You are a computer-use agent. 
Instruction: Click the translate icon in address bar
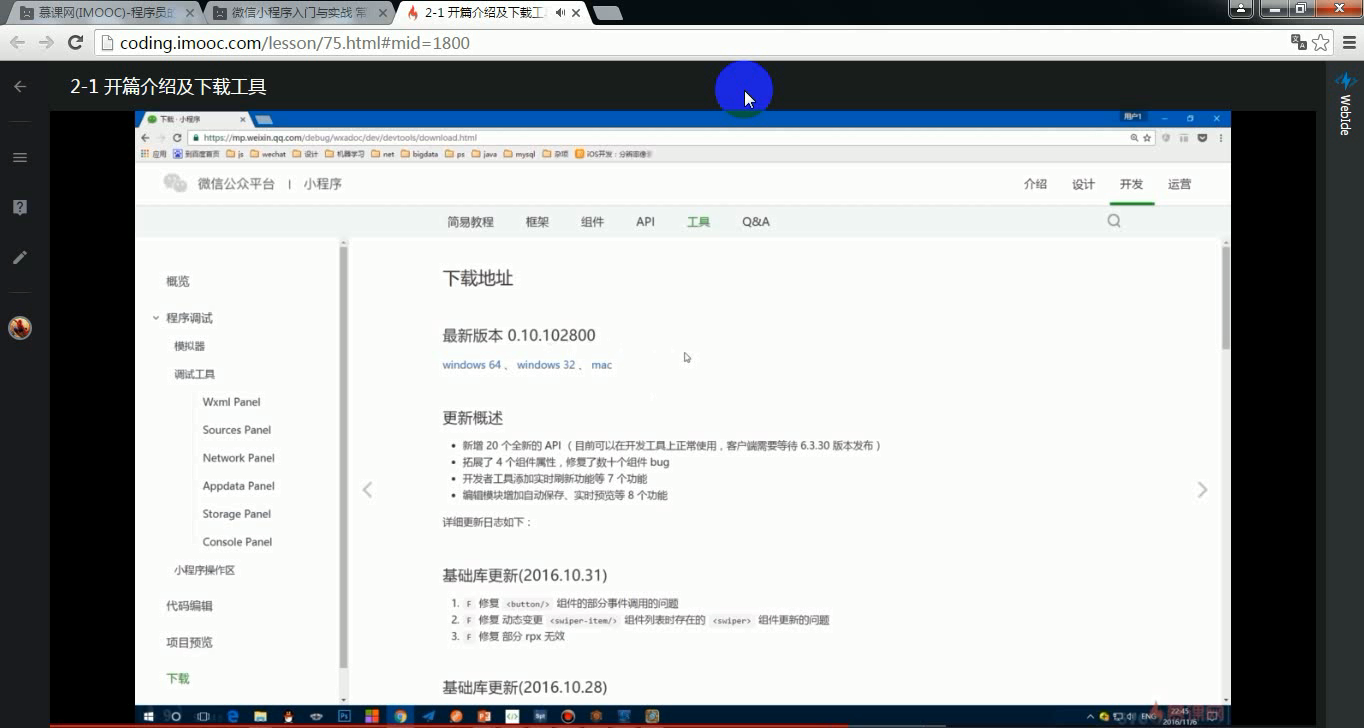point(1298,42)
